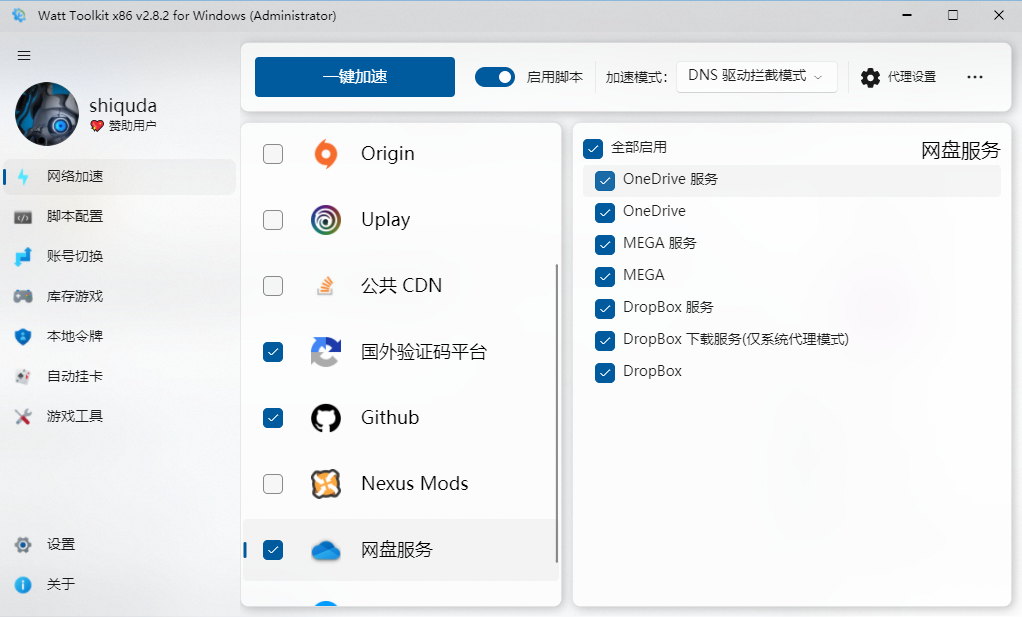This screenshot has width=1022, height=617.
Task: Open 设置 page label
Action: [61, 545]
